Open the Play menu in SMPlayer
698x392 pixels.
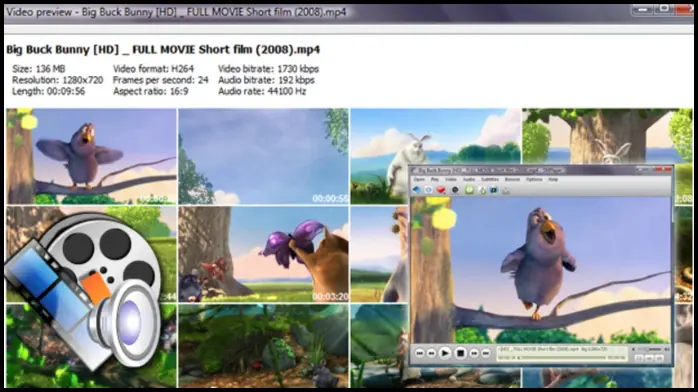point(434,179)
